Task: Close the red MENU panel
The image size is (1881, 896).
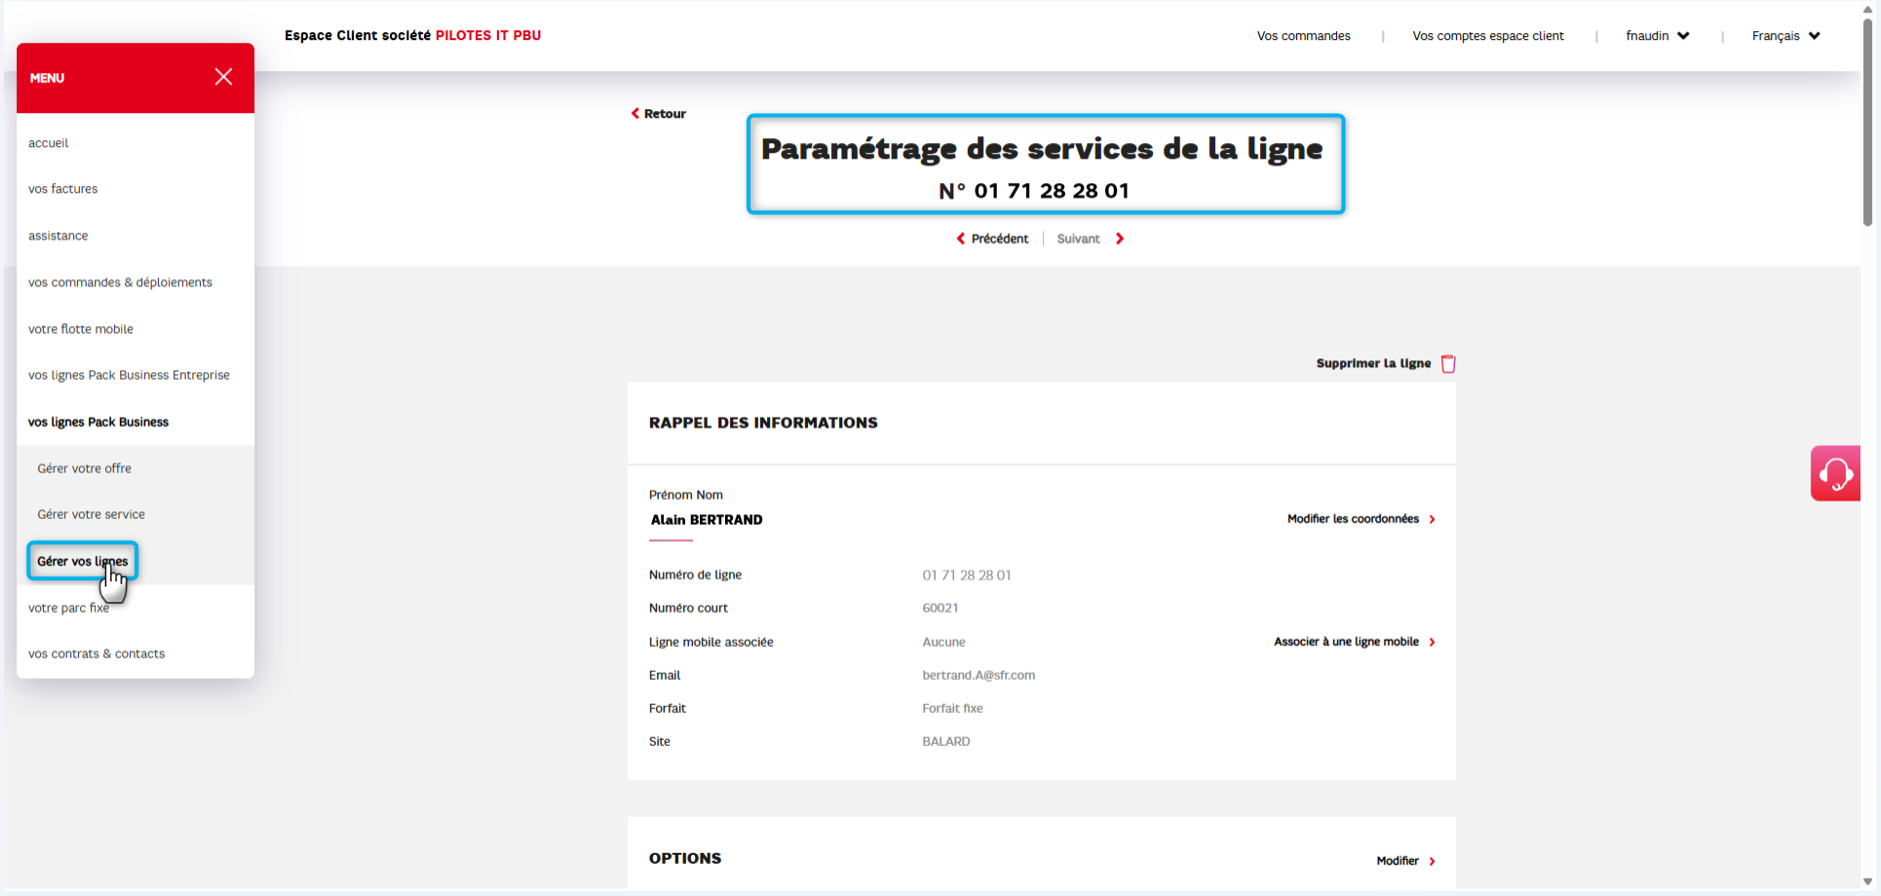Action: pyautogui.click(x=223, y=77)
